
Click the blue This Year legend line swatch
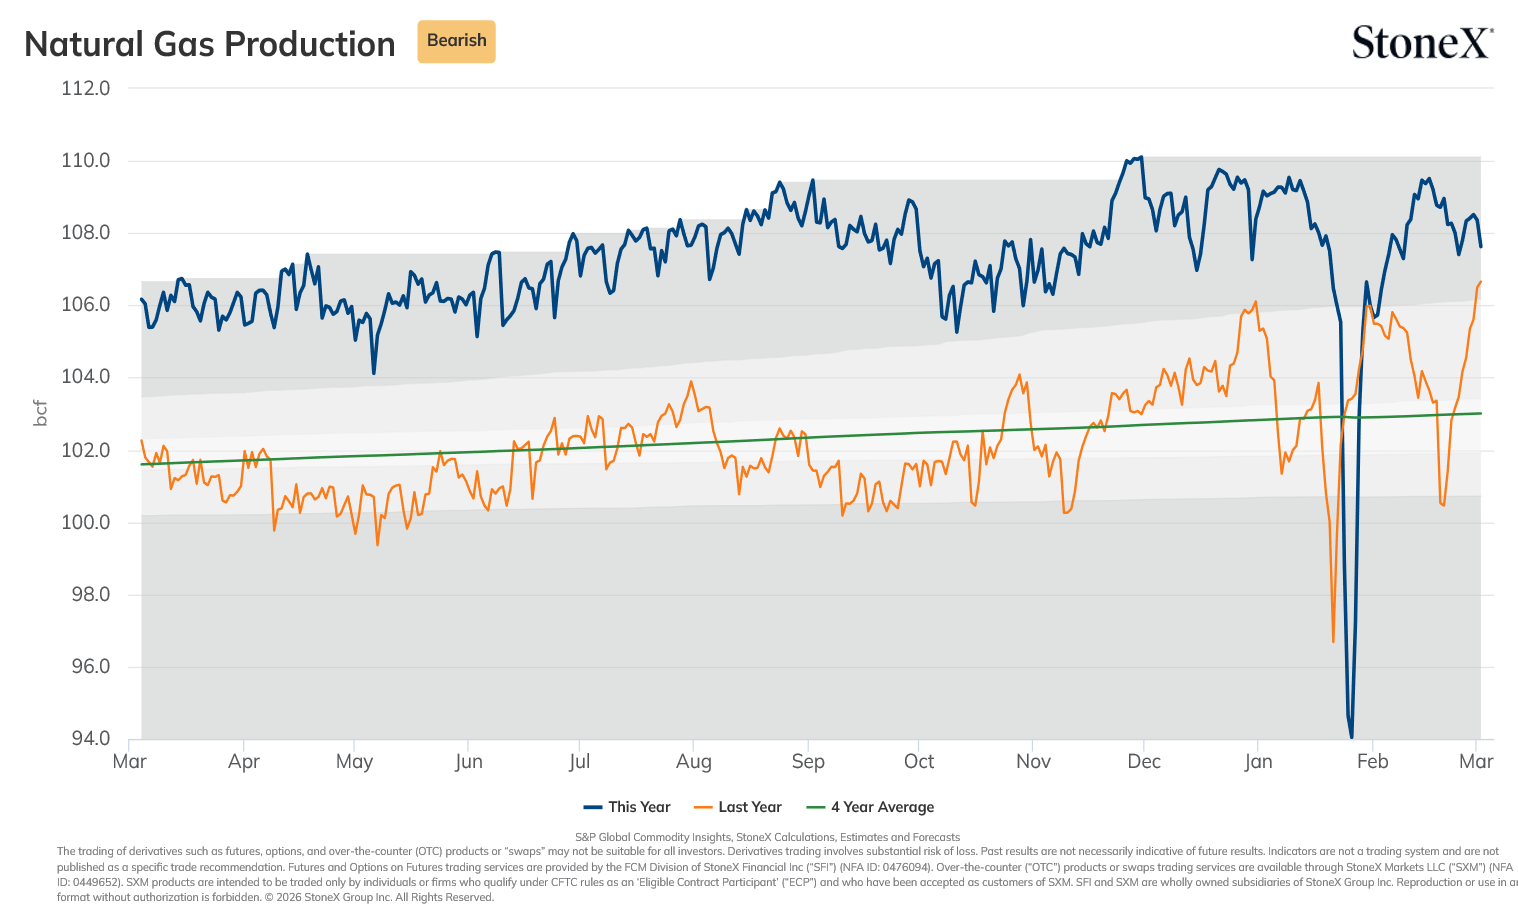(x=593, y=807)
